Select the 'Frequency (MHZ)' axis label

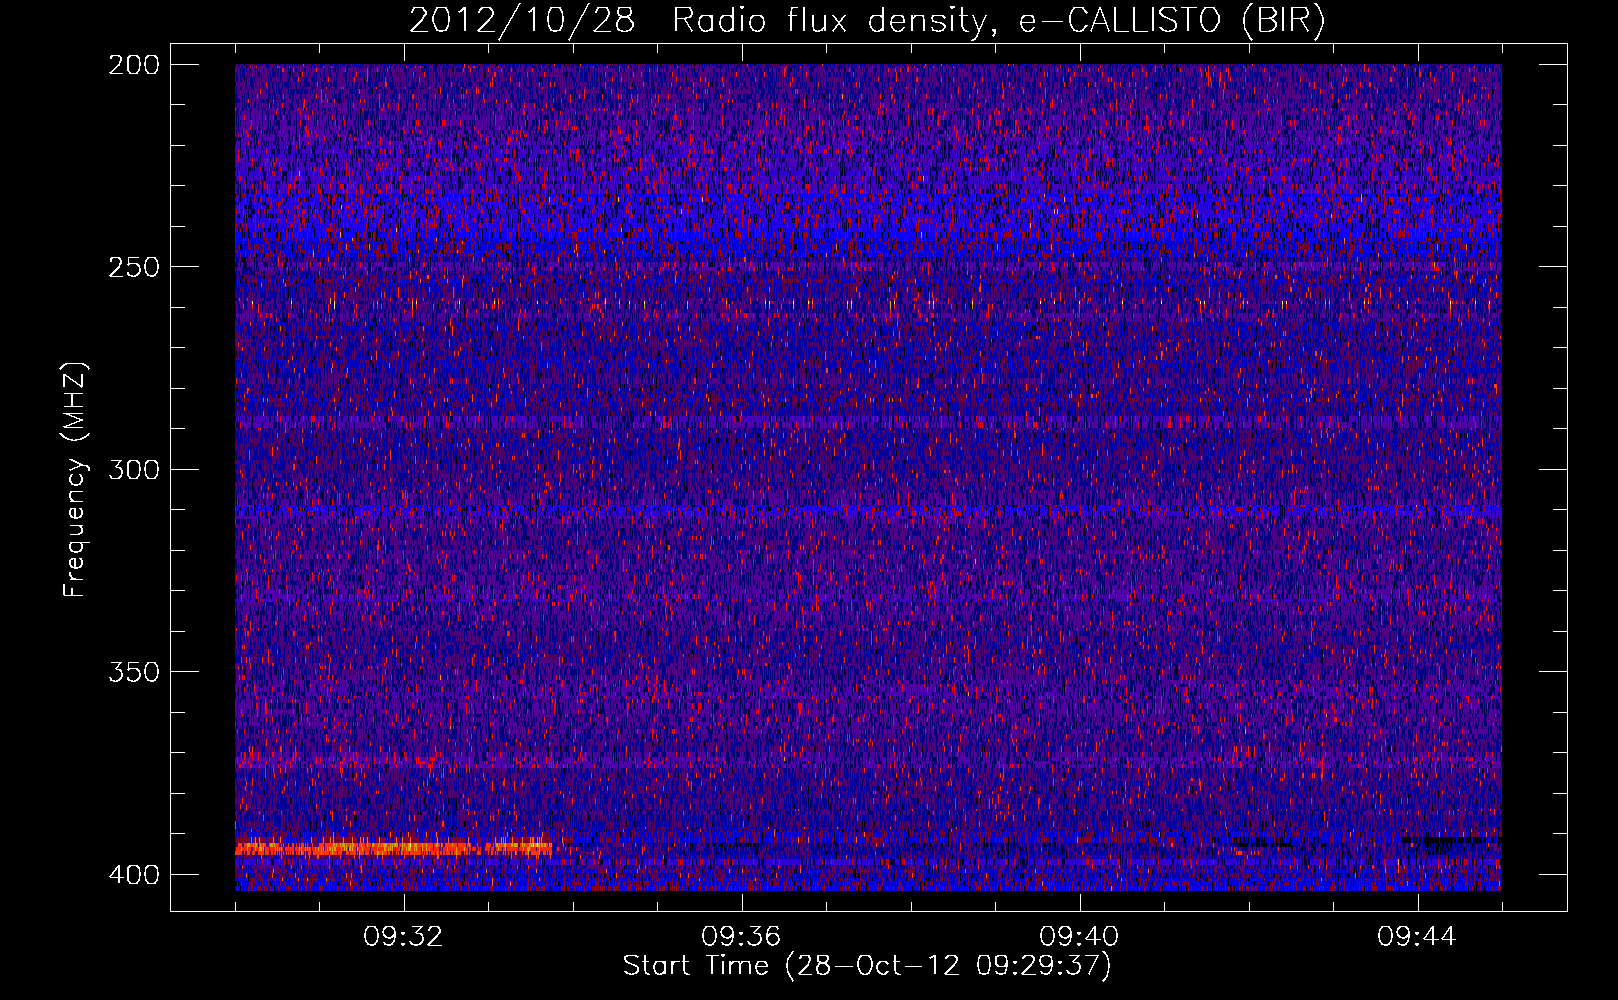[x=75, y=479]
